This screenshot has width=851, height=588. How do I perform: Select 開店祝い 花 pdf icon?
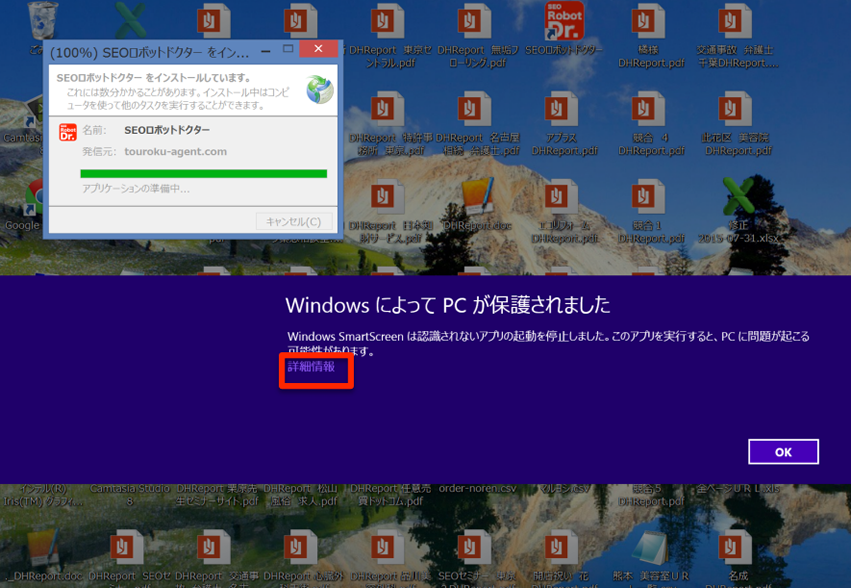tap(560, 548)
